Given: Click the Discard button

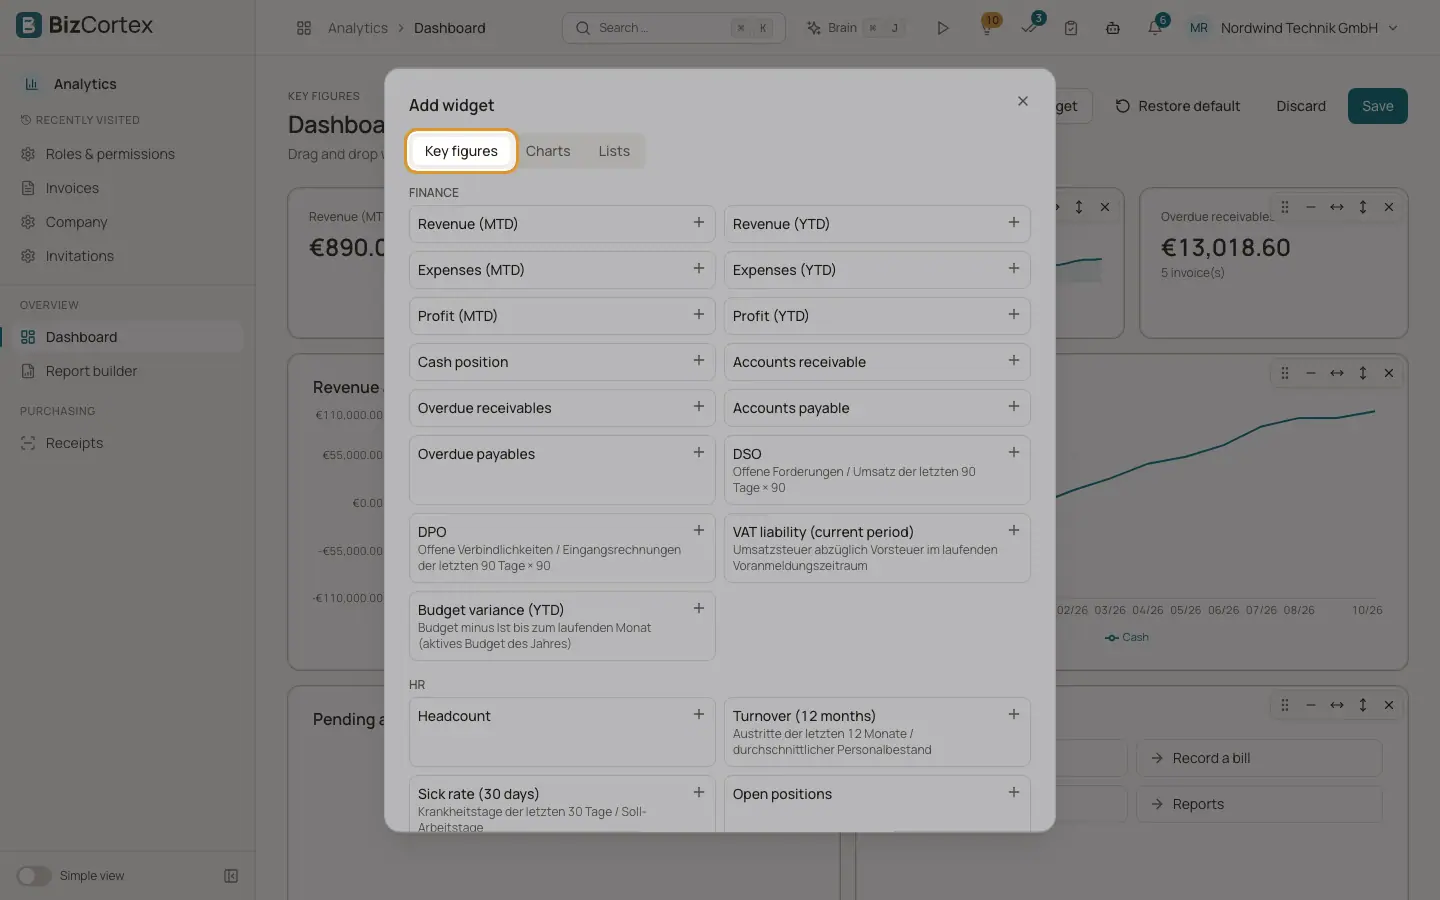Looking at the screenshot, I should [x=1301, y=106].
